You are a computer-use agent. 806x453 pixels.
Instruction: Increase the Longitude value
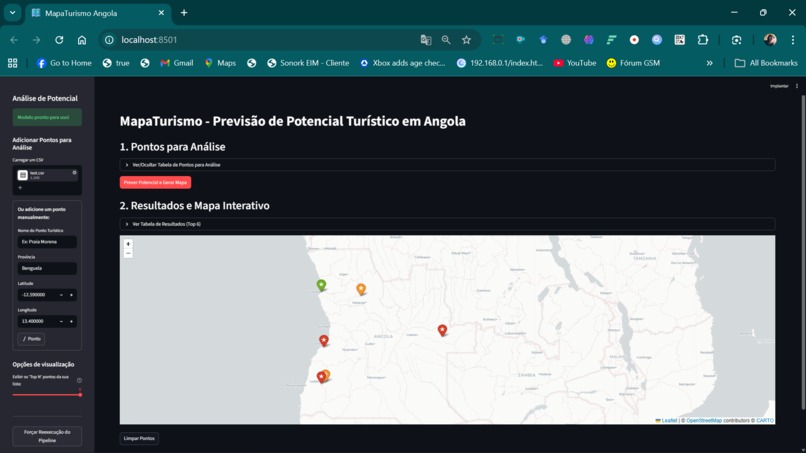click(71, 321)
